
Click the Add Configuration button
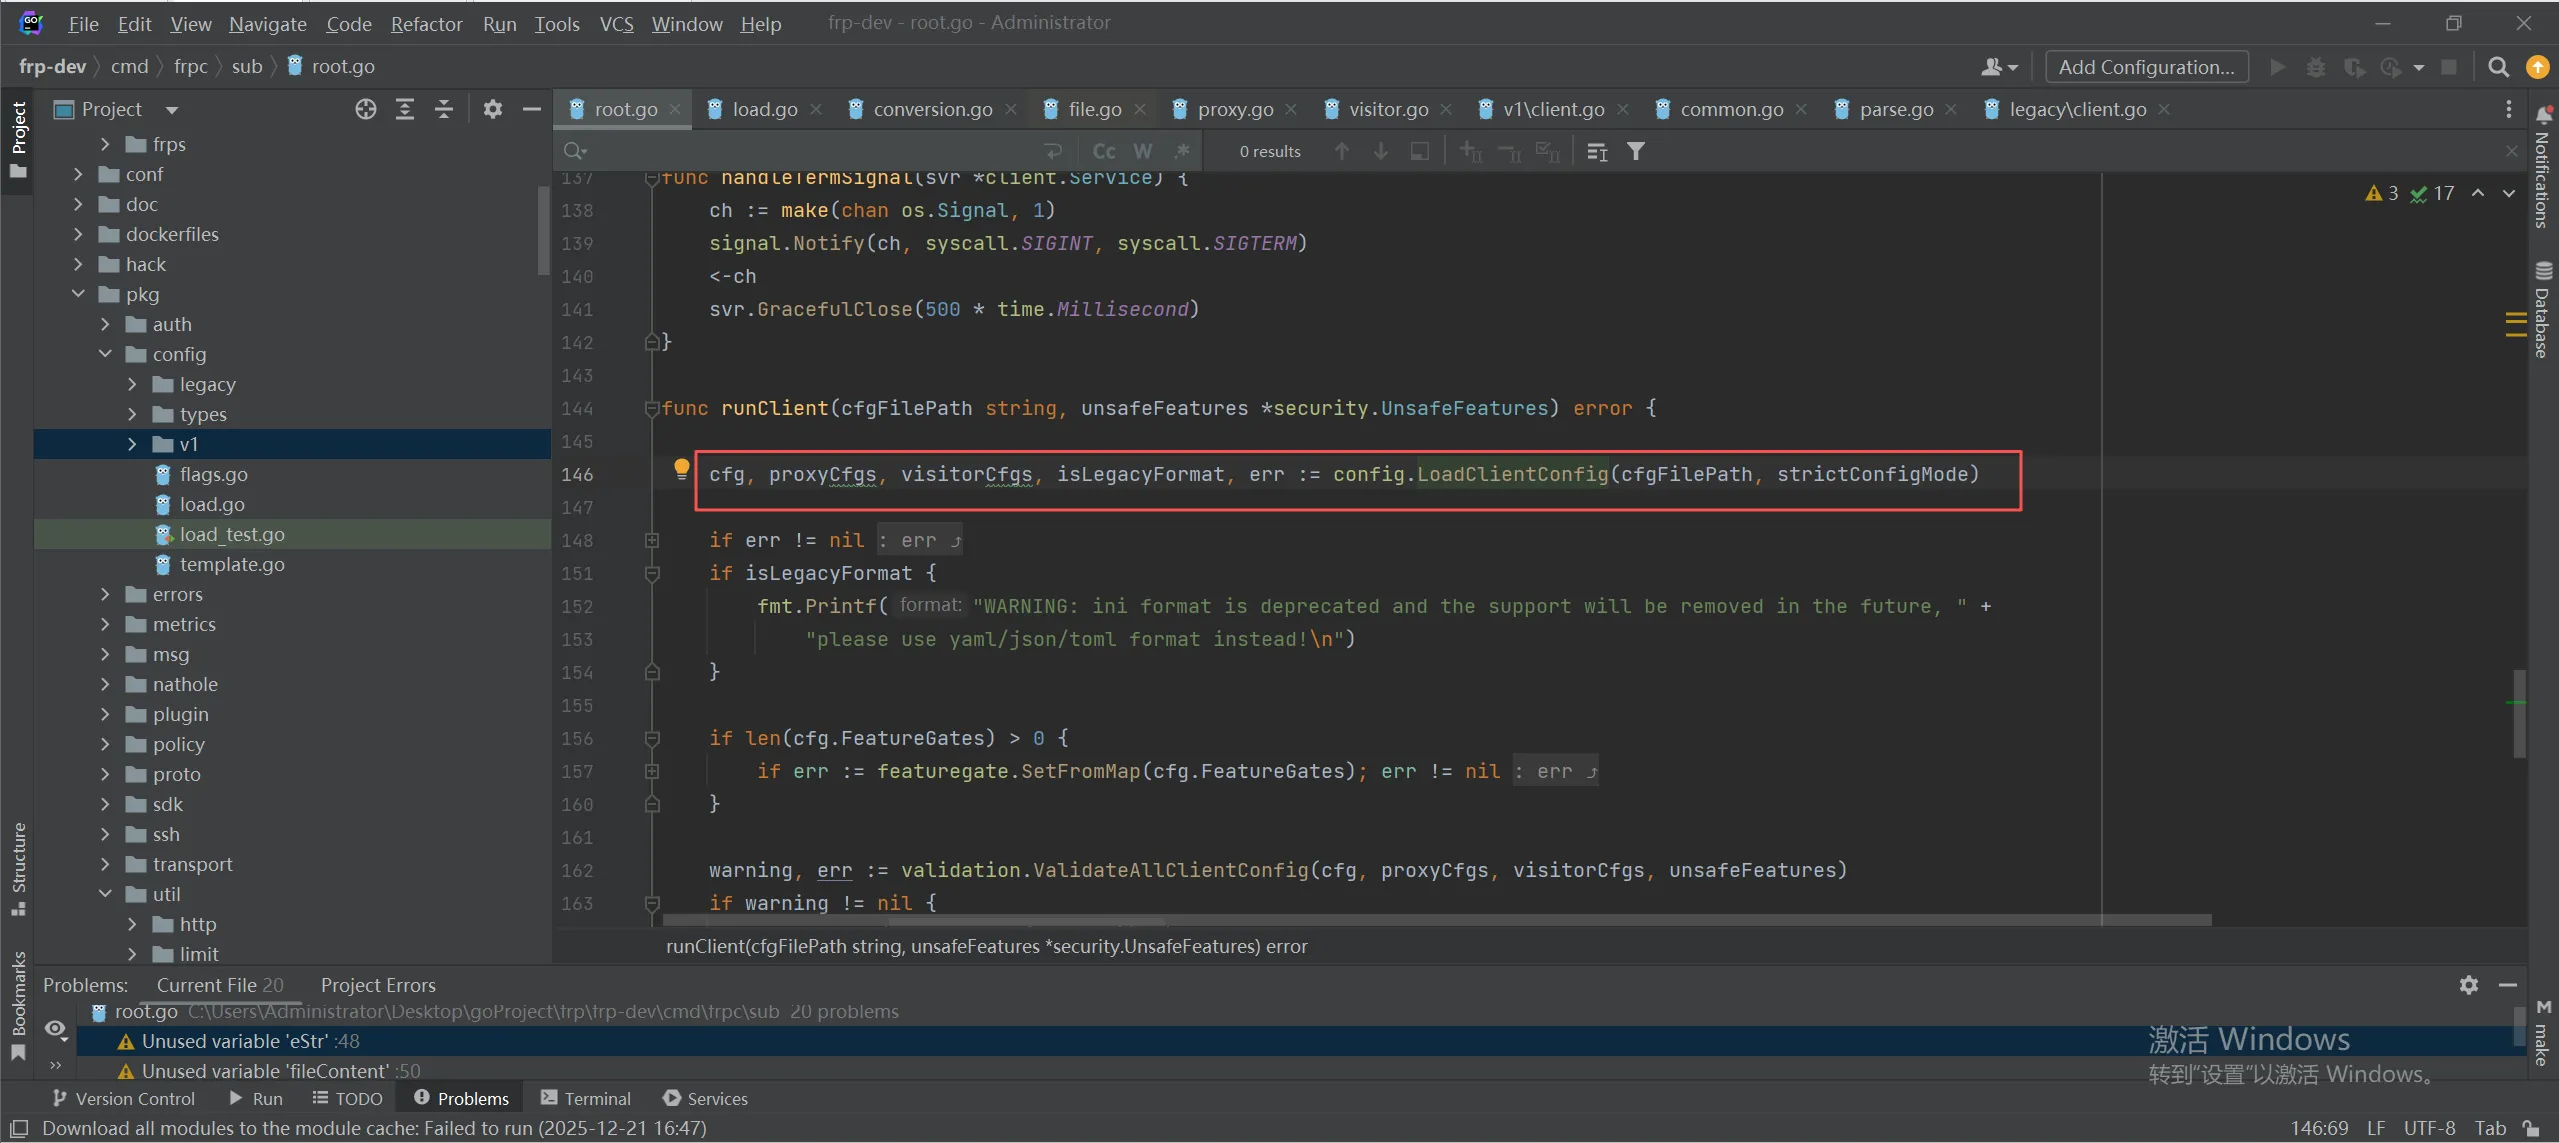pyautogui.click(x=2146, y=67)
